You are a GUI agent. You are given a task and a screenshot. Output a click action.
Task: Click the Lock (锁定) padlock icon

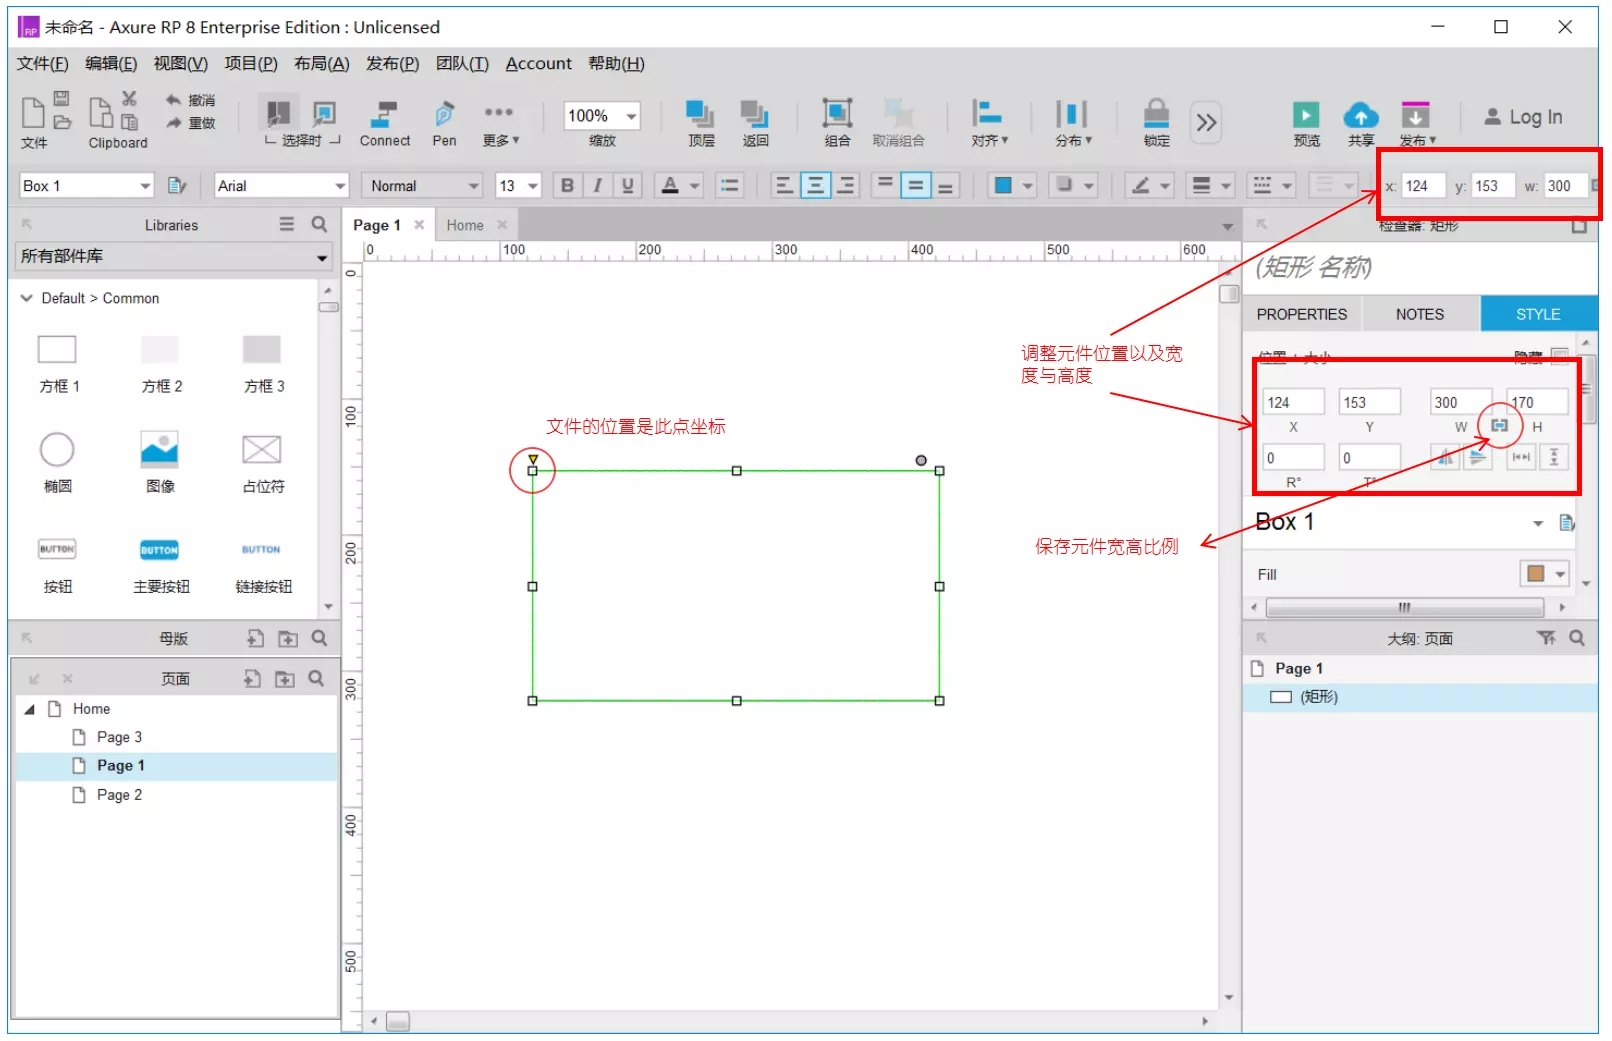(x=1156, y=115)
